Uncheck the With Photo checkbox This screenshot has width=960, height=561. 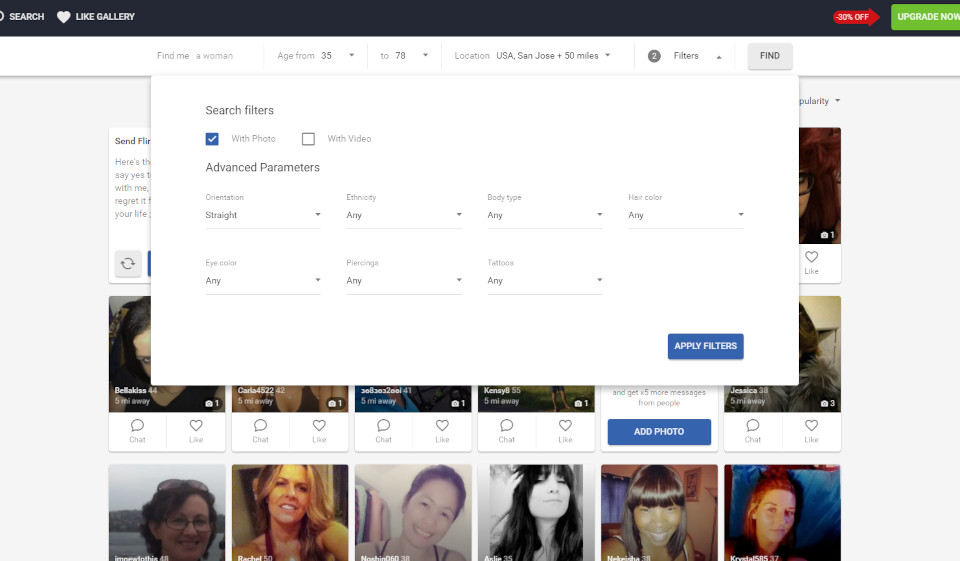pos(212,139)
